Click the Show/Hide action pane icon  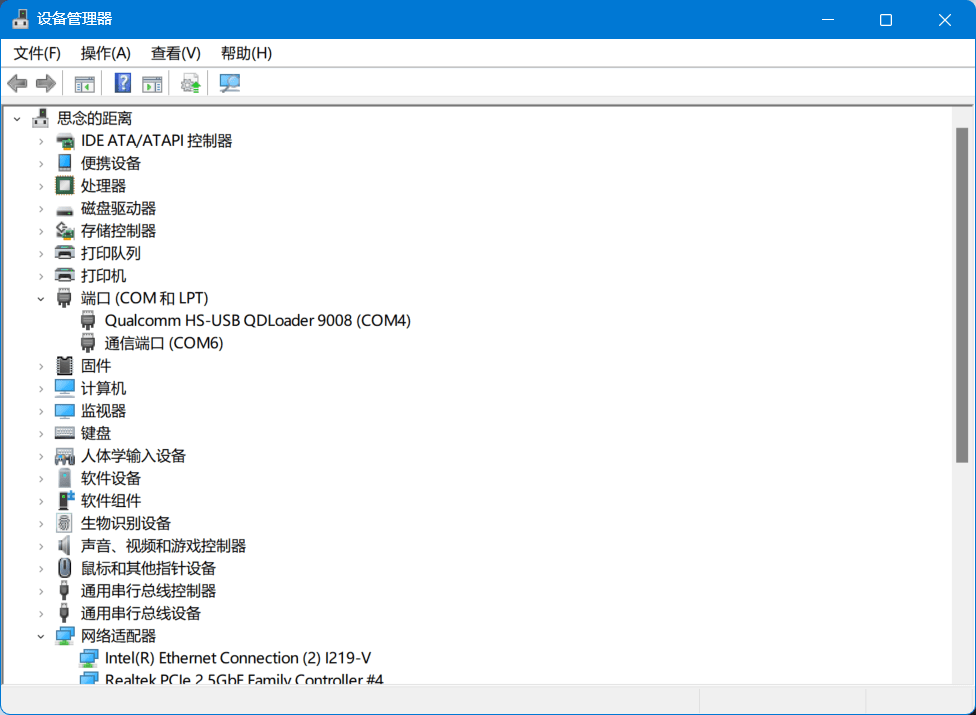(152, 84)
